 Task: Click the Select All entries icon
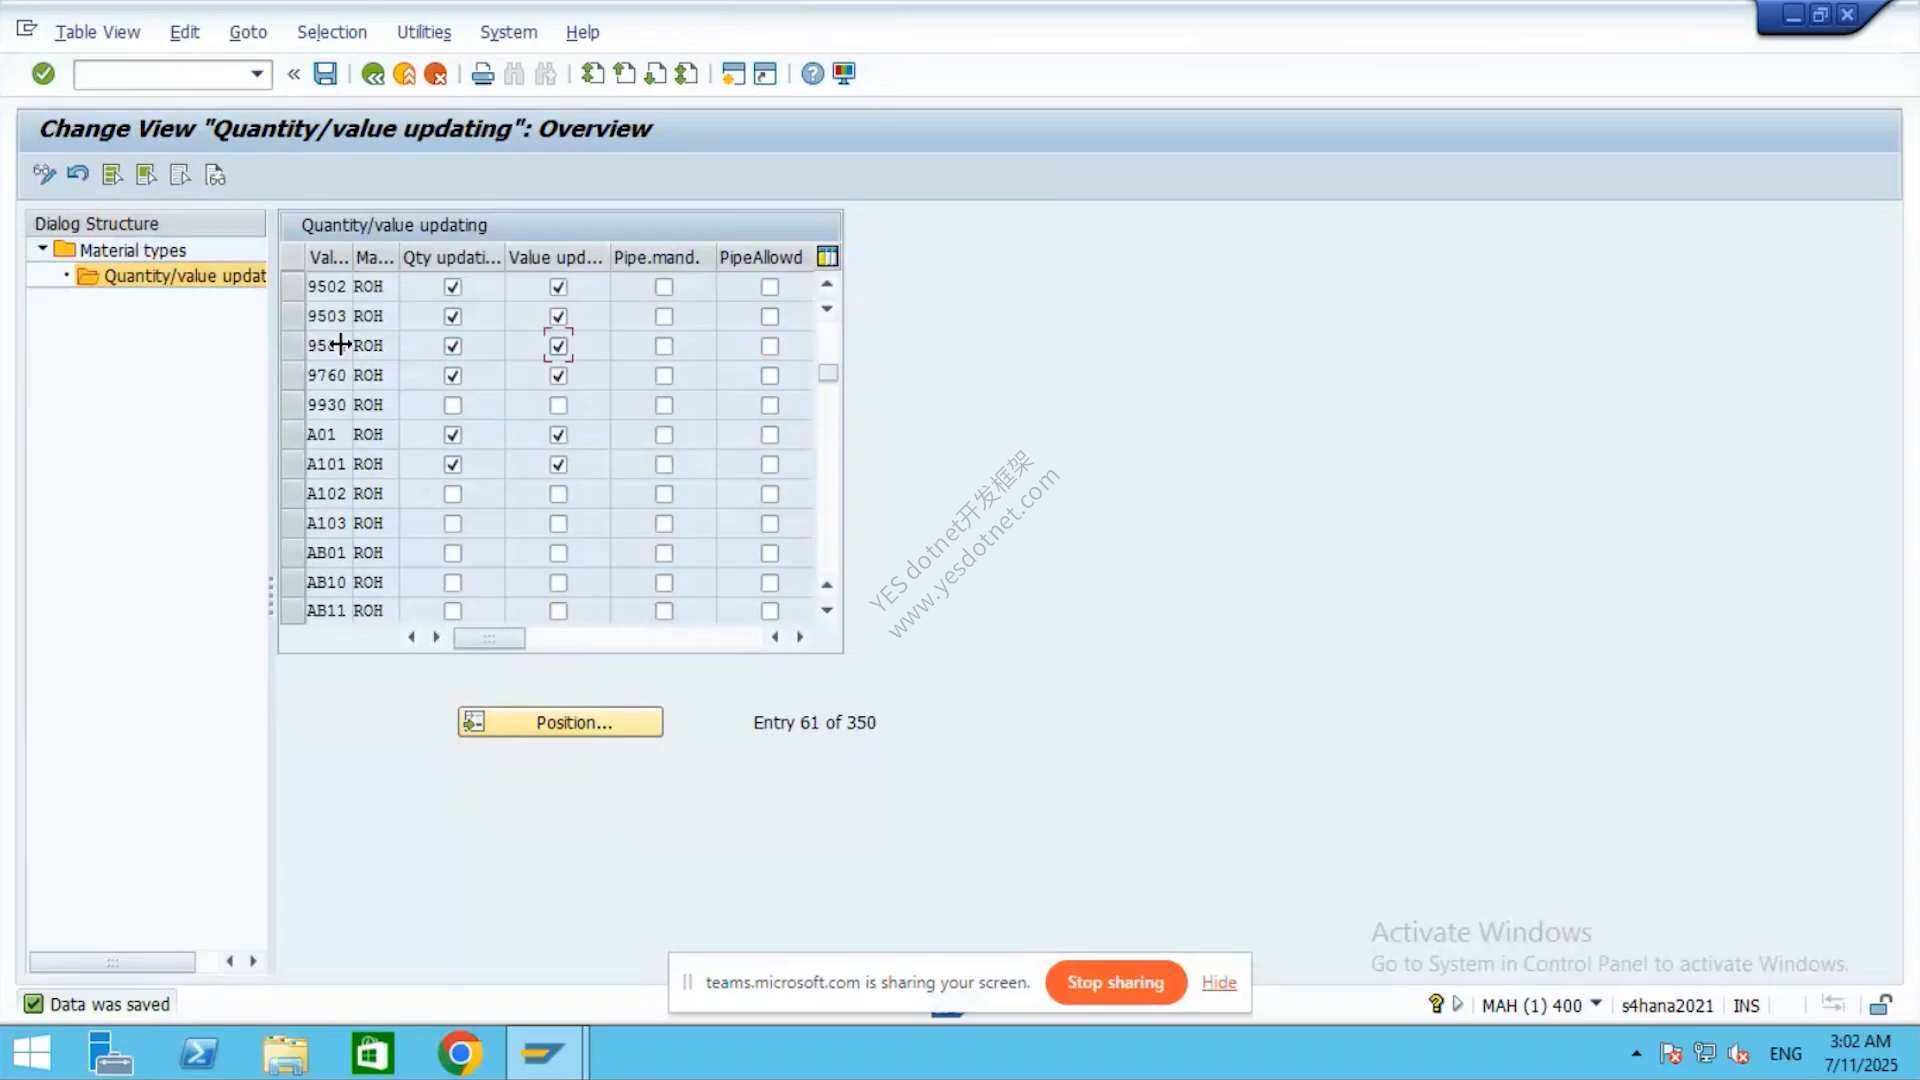click(112, 175)
